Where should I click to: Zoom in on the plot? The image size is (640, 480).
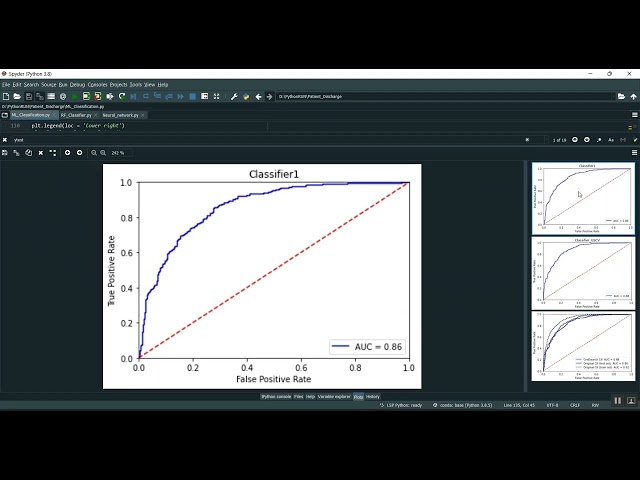(x=103, y=153)
